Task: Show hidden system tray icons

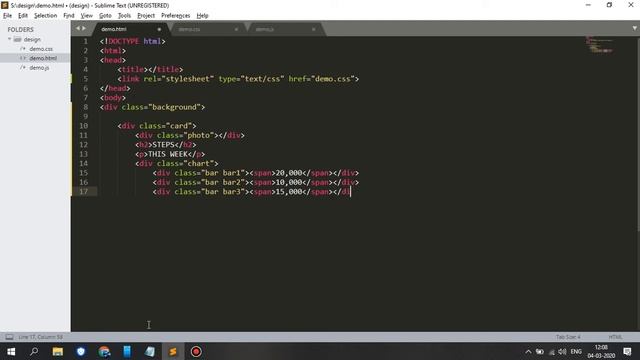Action: (528, 351)
